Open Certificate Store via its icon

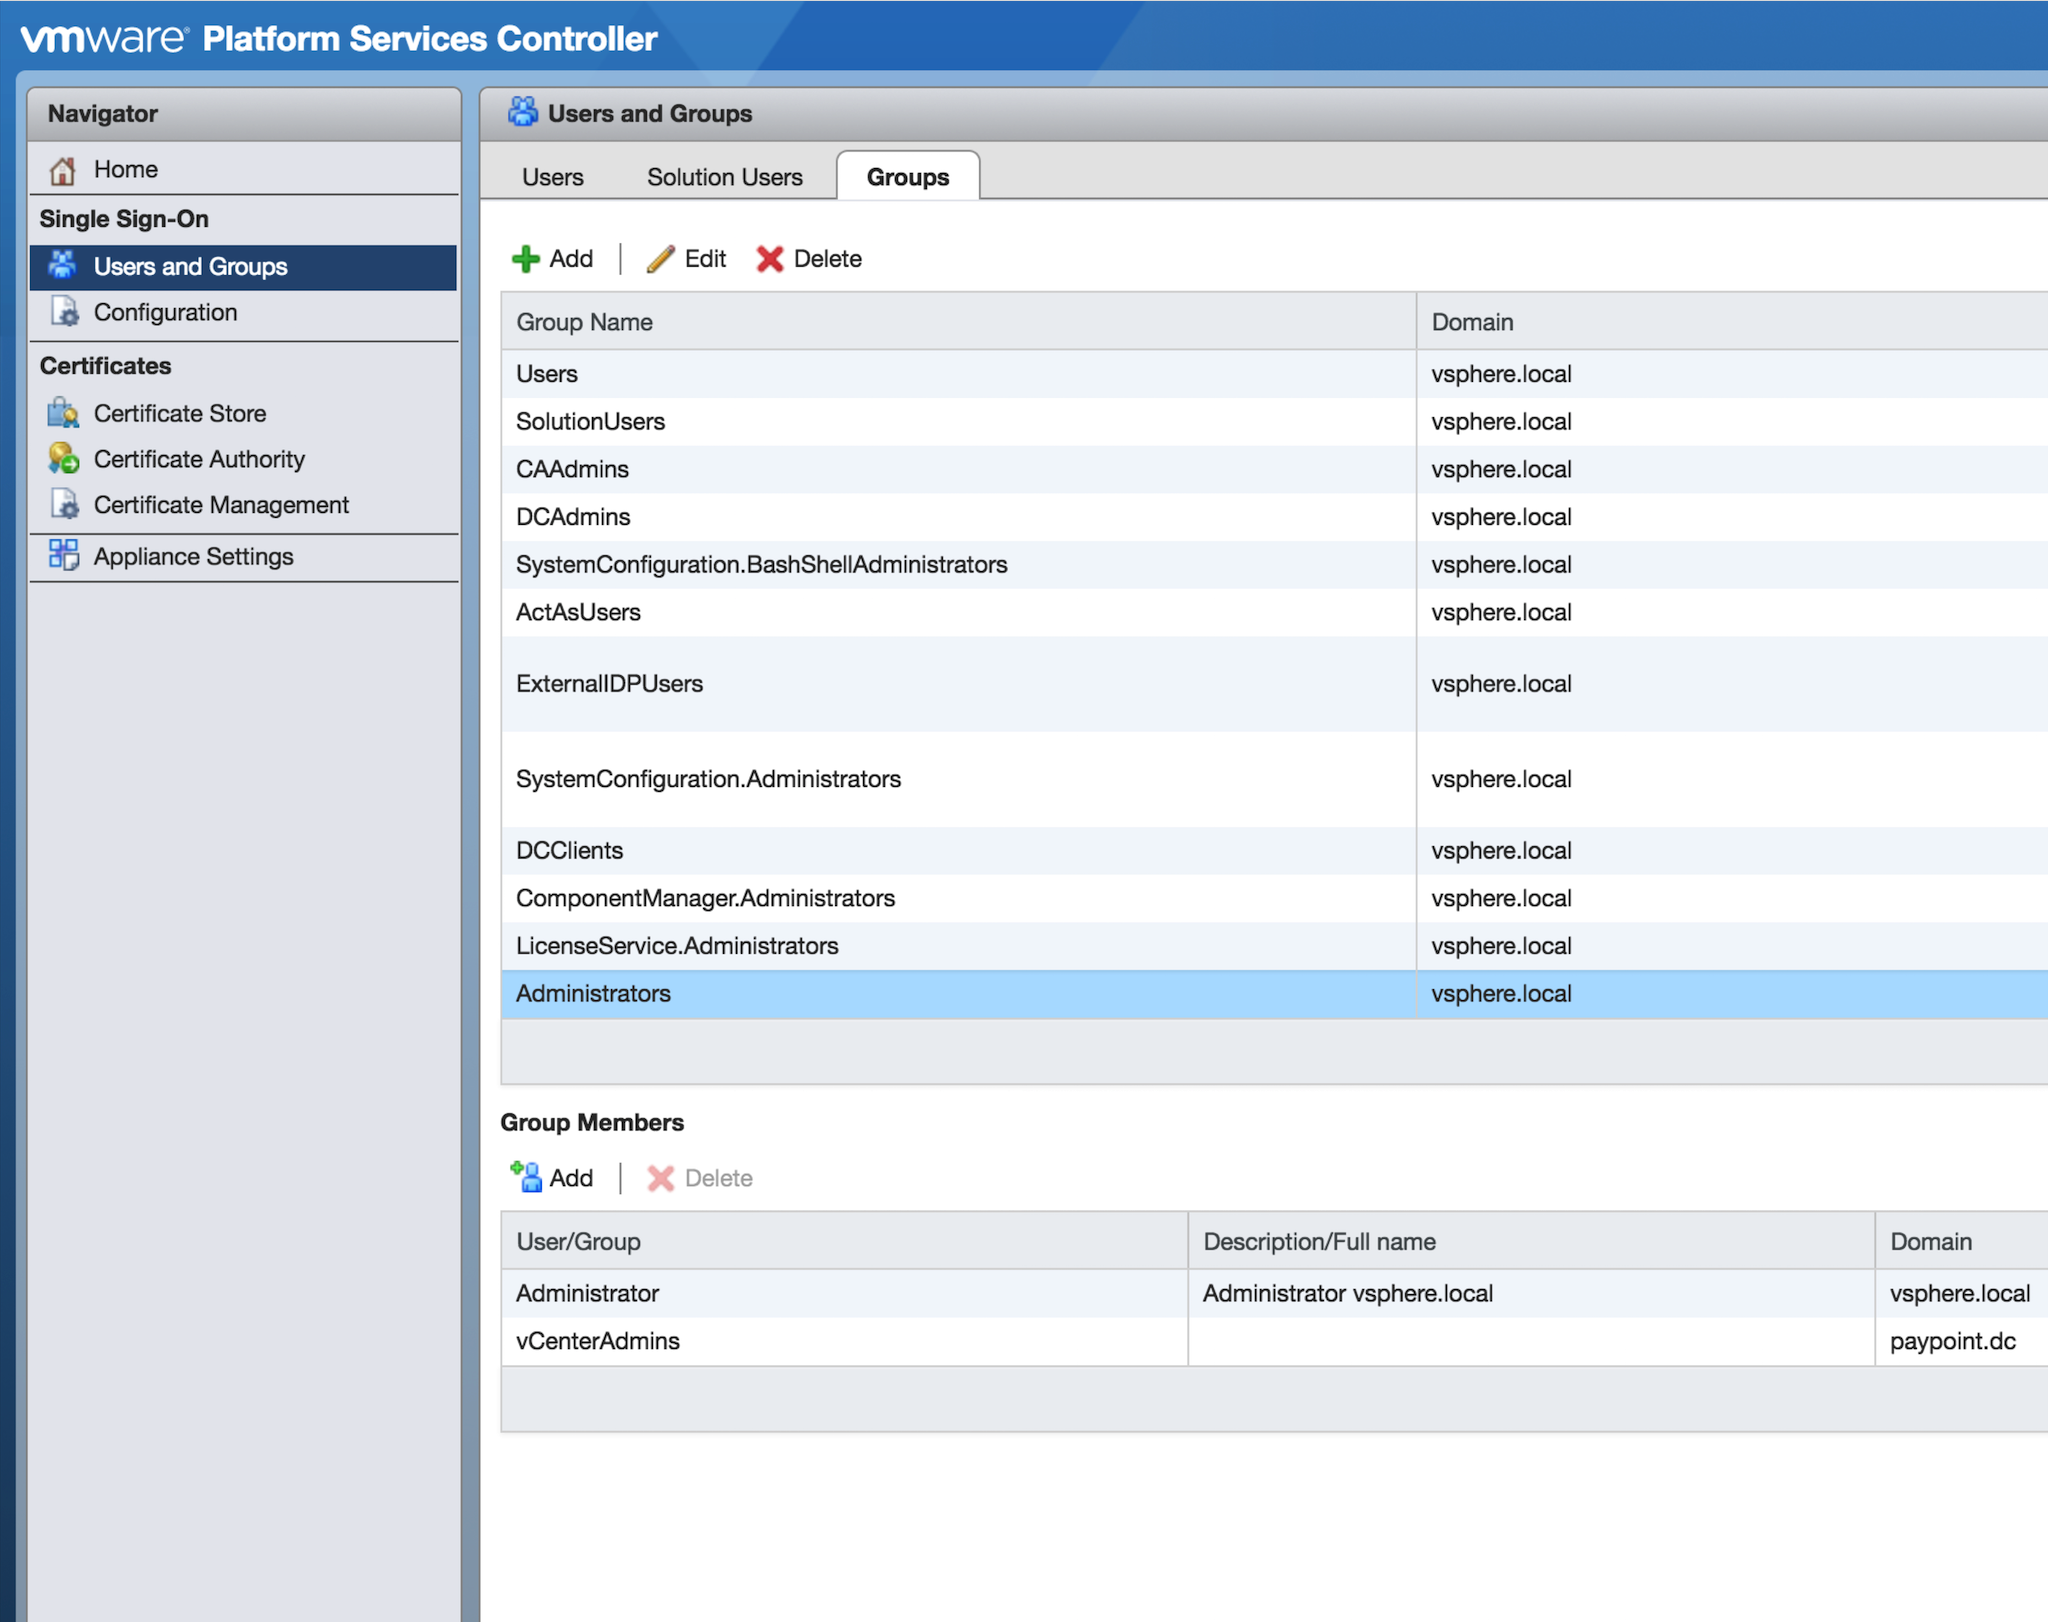click(x=63, y=413)
